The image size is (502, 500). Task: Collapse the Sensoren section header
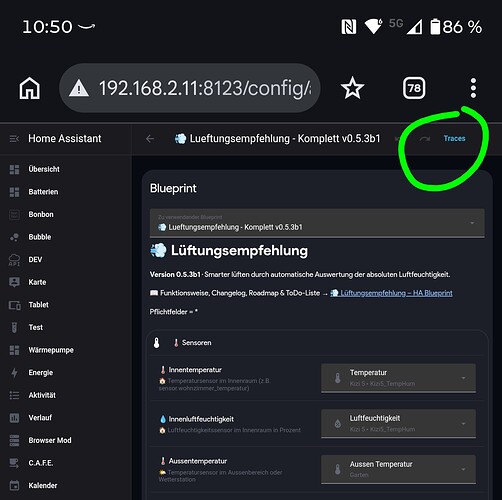pos(317,343)
